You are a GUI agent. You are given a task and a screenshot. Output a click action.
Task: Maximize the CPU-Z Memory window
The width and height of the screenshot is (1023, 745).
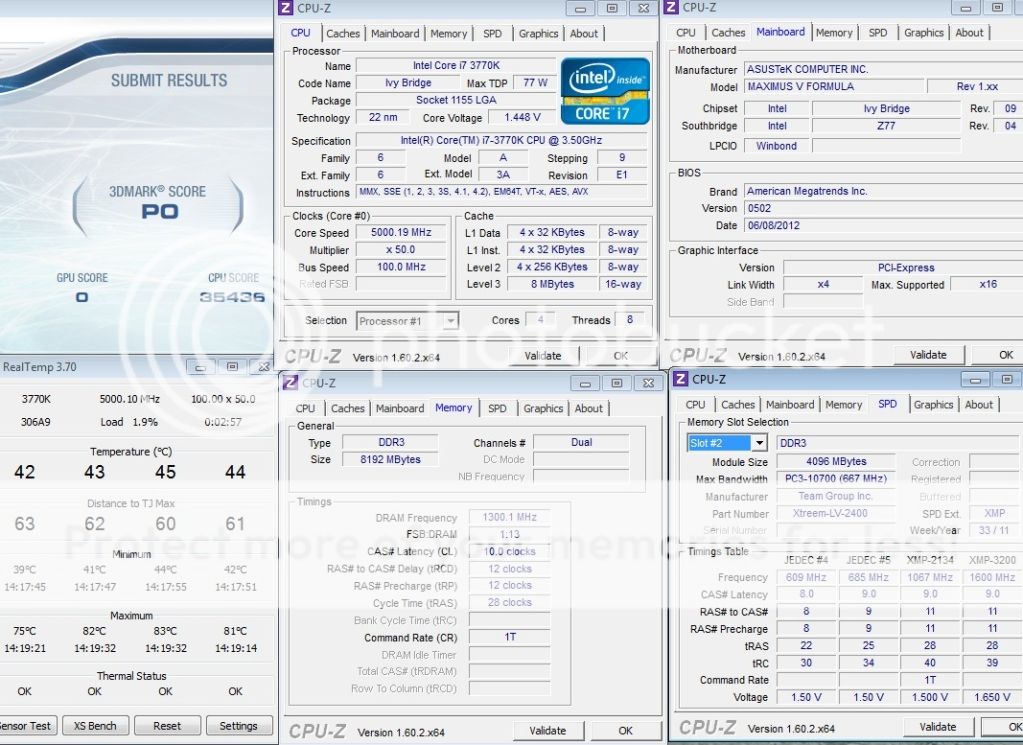(616, 382)
